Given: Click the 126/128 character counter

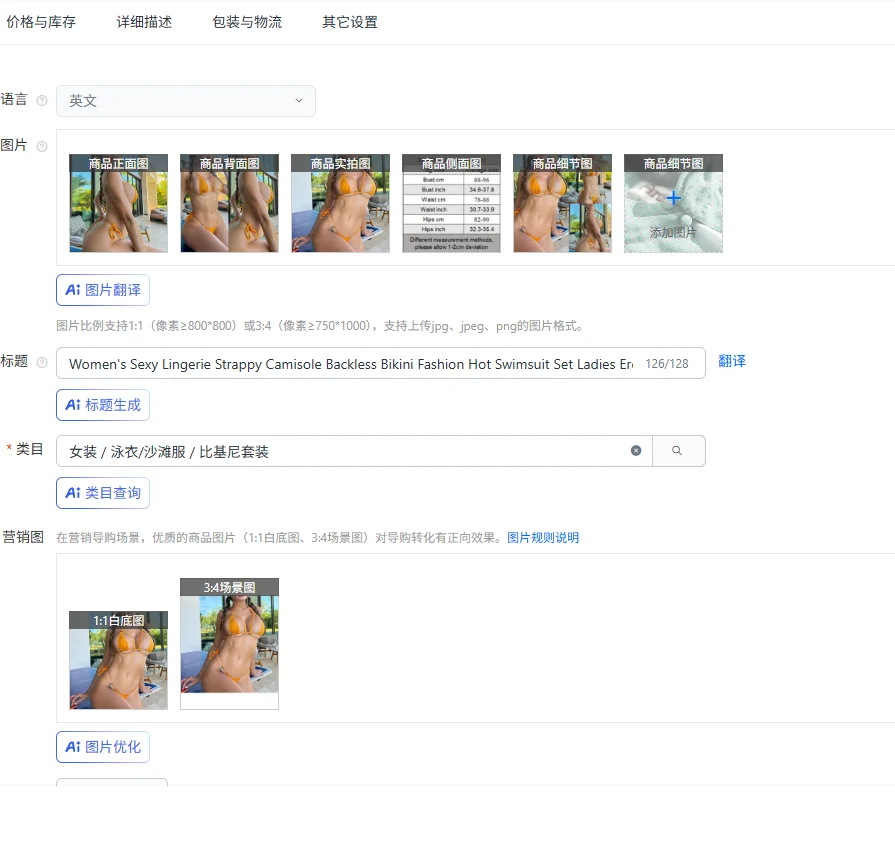Looking at the screenshot, I should [x=667, y=364].
